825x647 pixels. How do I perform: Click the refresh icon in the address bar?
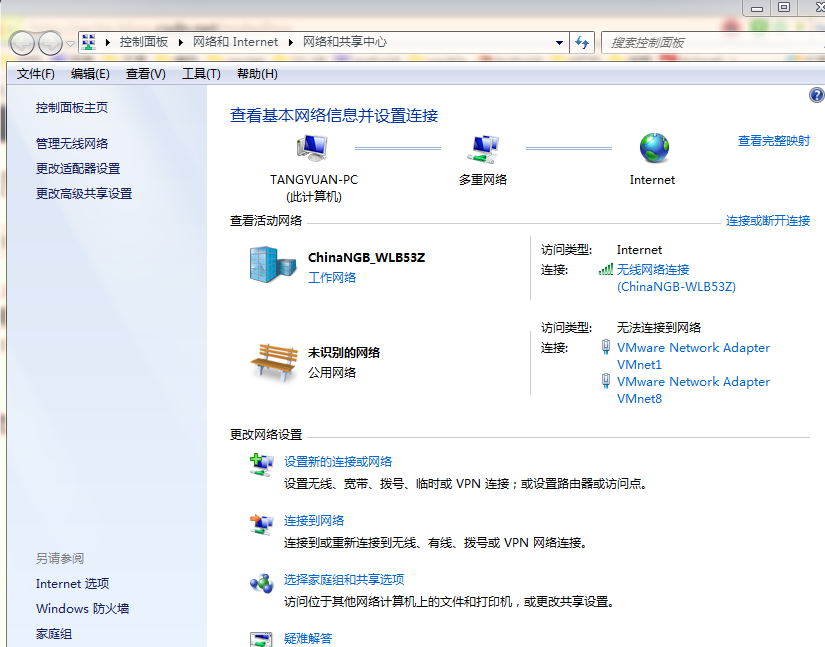coord(582,42)
